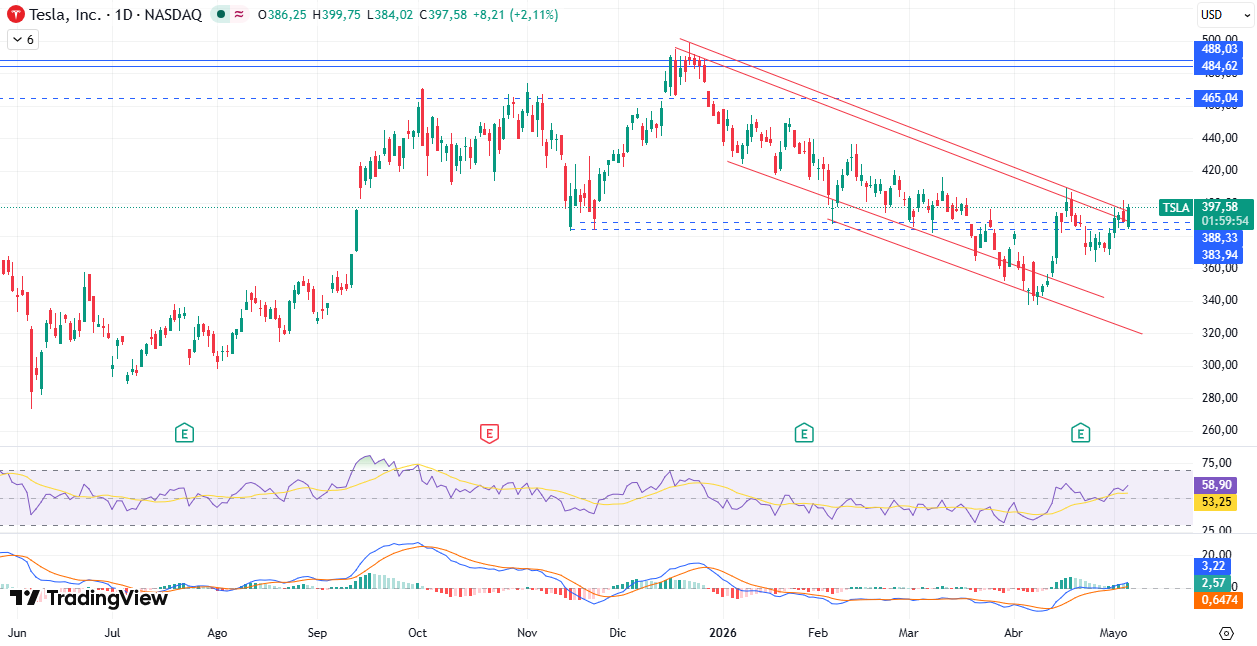
Task: Click the Ago label on time axis
Action: tap(217, 633)
